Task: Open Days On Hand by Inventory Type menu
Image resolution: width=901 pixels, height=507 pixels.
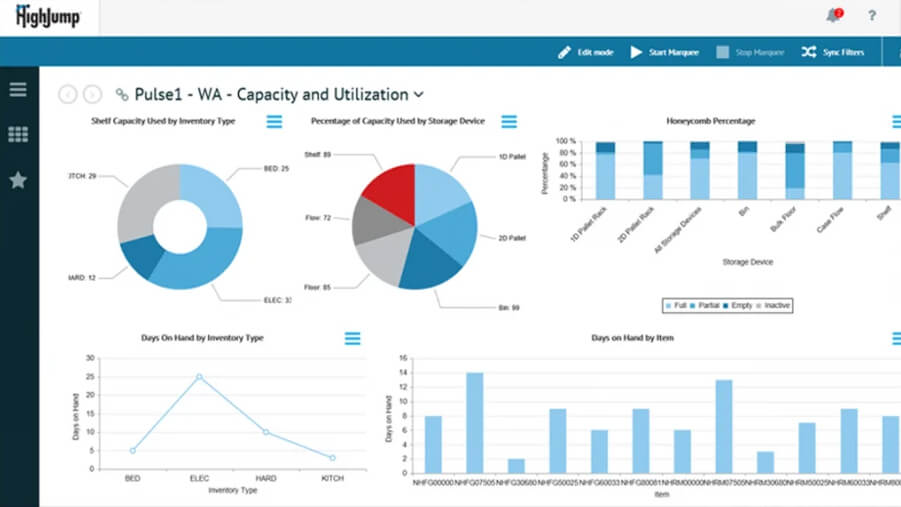Action: pyautogui.click(x=352, y=339)
